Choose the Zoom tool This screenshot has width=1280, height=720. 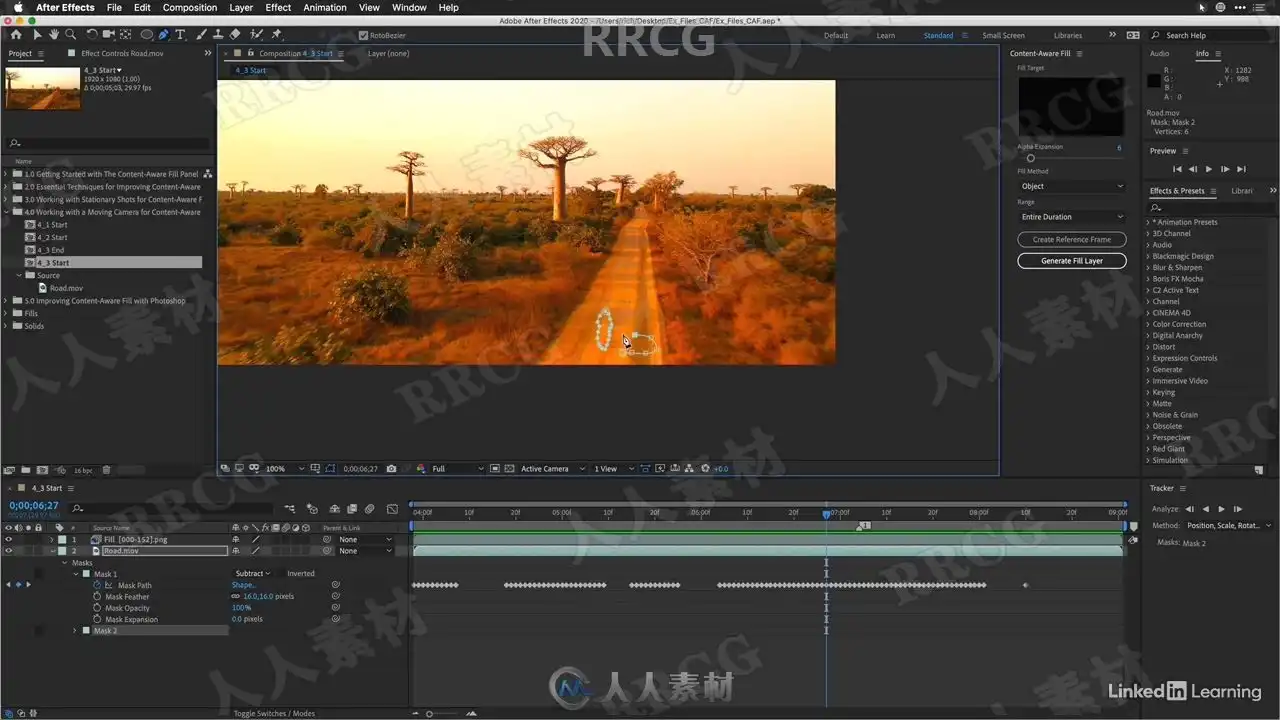[70, 35]
